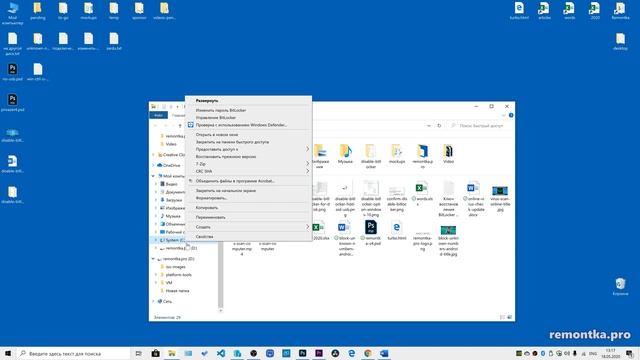Open the Explorer help icon
This screenshot has height=360, width=640.
(x=511, y=116)
